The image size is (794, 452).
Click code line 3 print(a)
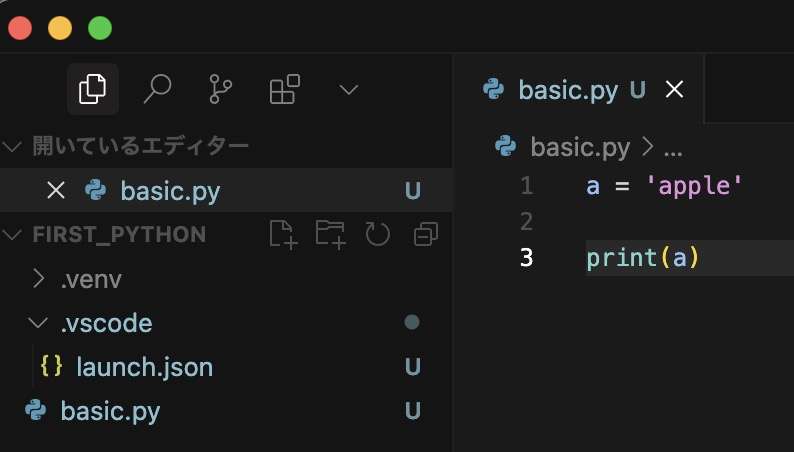click(x=643, y=258)
